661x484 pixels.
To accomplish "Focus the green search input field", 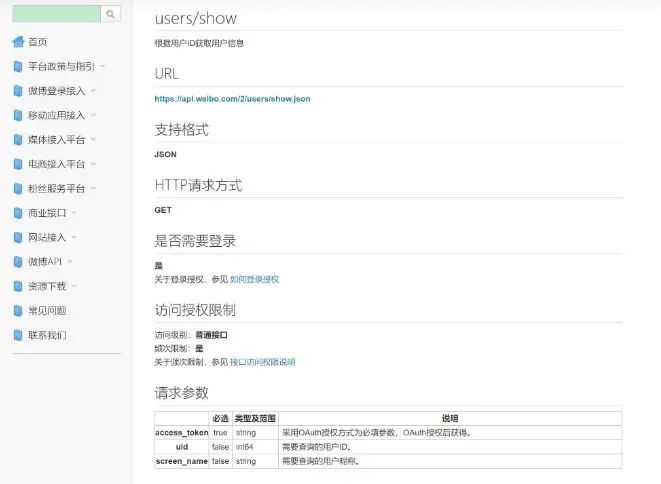I will coord(56,14).
